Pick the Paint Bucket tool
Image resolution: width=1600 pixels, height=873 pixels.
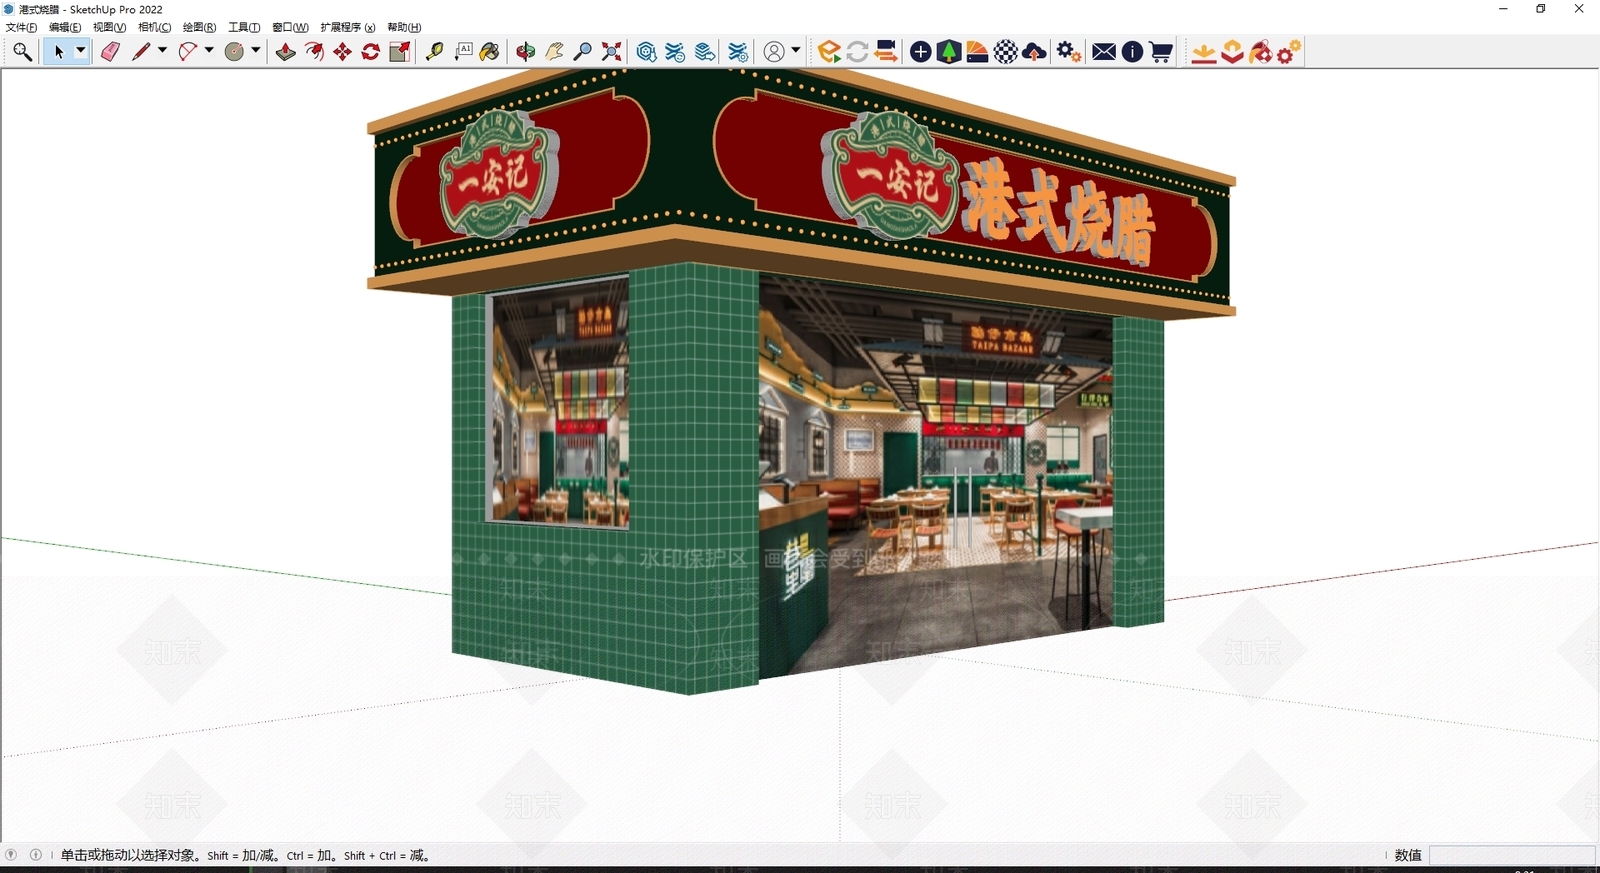pos(490,52)
